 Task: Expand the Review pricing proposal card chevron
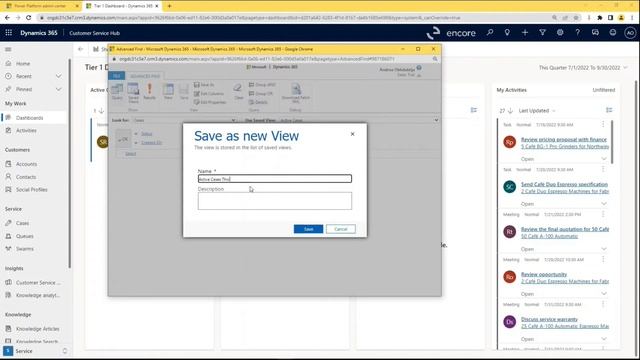(x=604, y=159)
